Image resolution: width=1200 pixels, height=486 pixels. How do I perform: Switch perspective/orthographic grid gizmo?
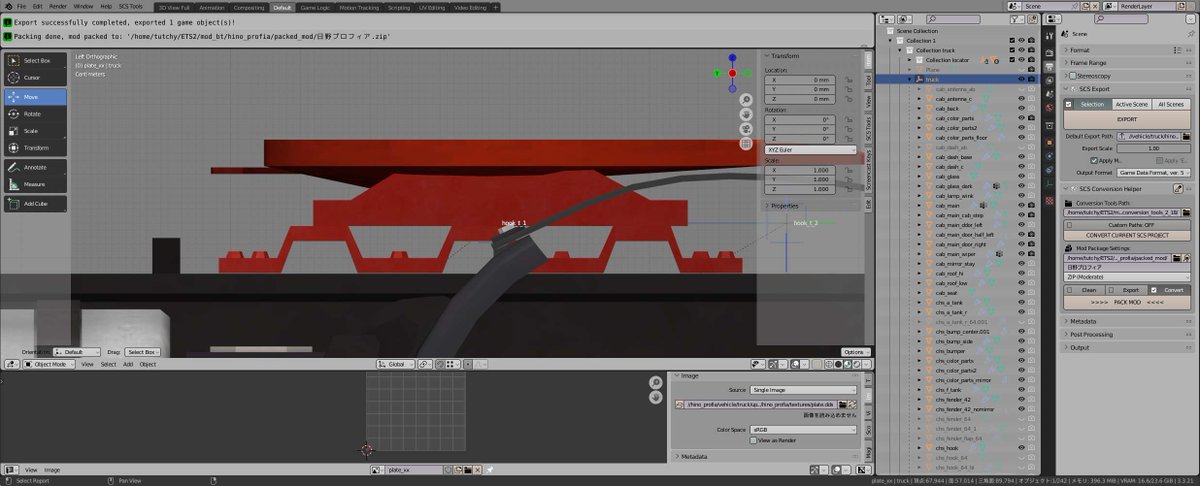[x=746, y=143]
